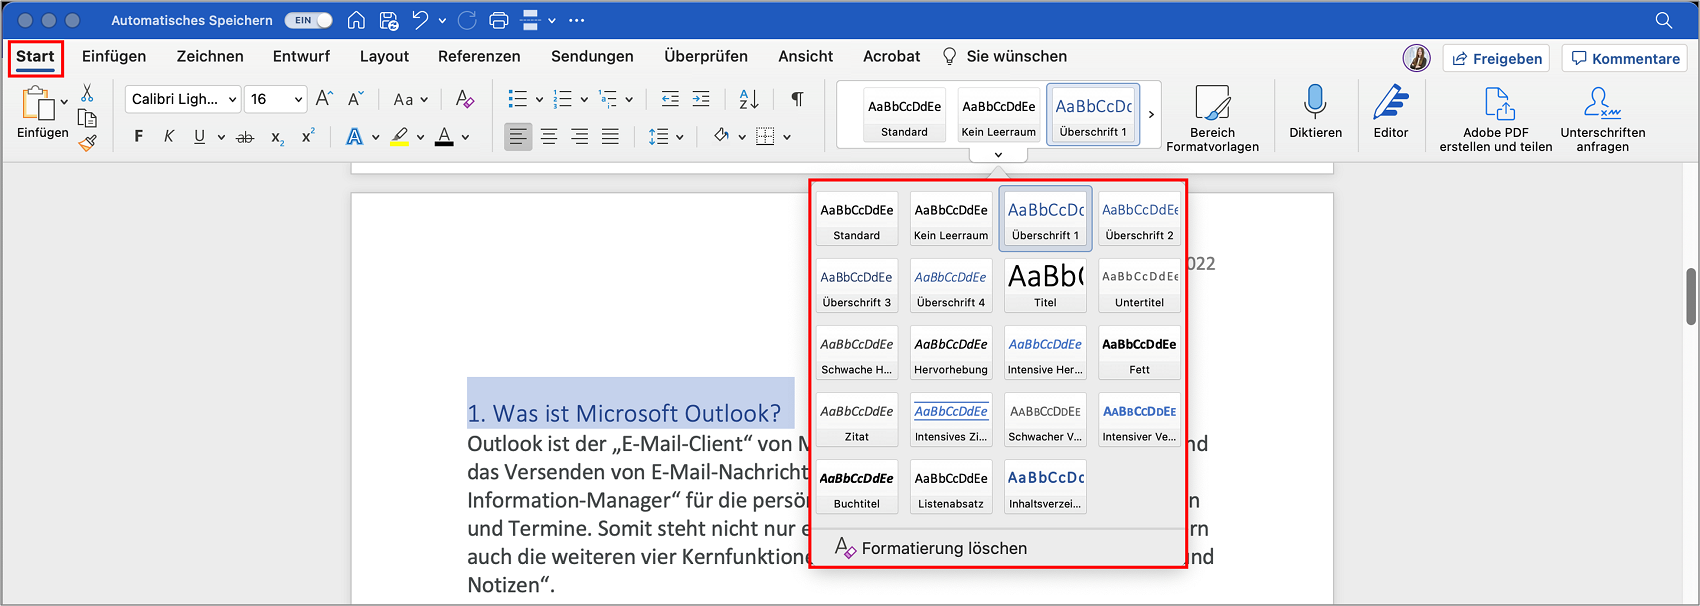Justify the paragraph text
This screenshot has width=1700, height=606.
tap(611, 137)
